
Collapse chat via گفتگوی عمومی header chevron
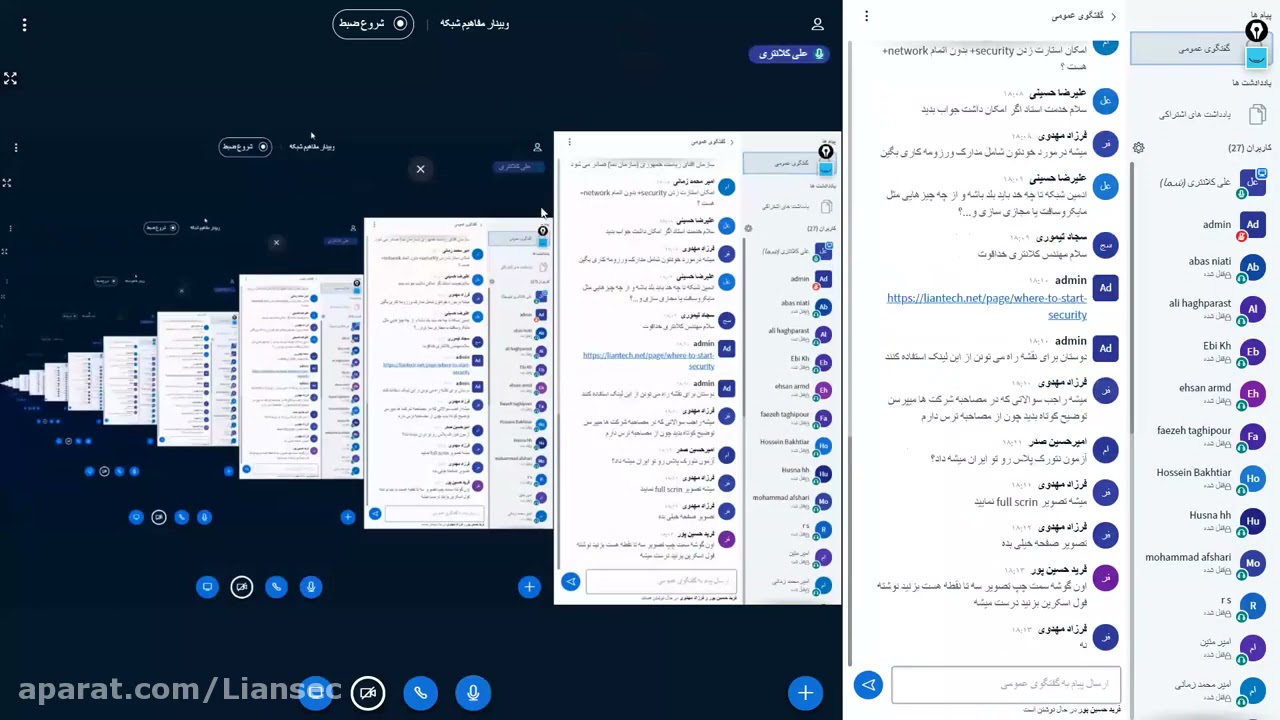(1084, 16)
